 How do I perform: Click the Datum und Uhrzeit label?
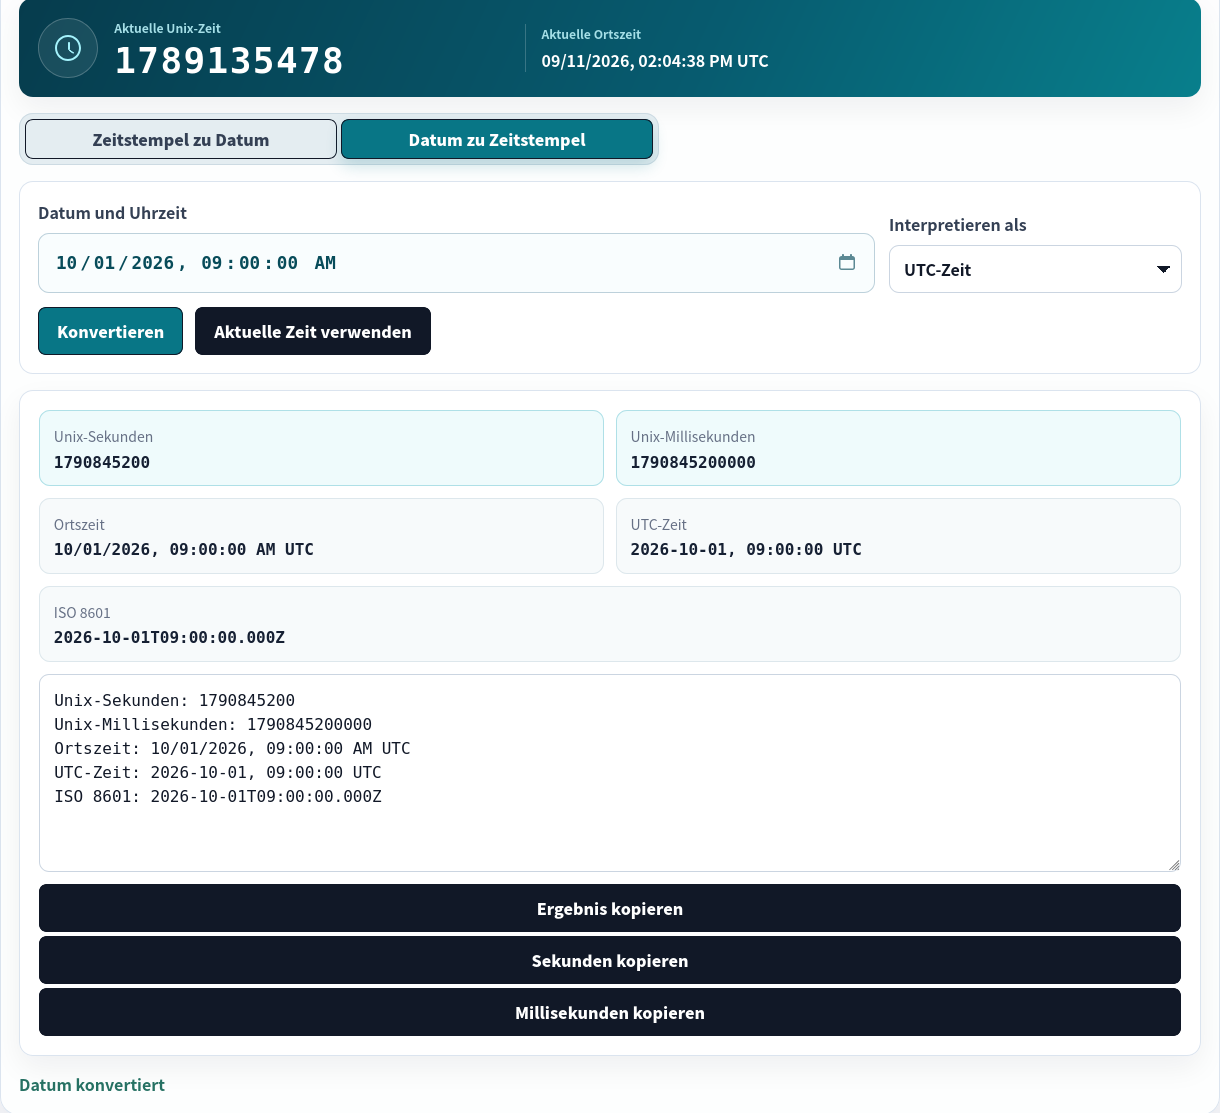coord(112,213)
